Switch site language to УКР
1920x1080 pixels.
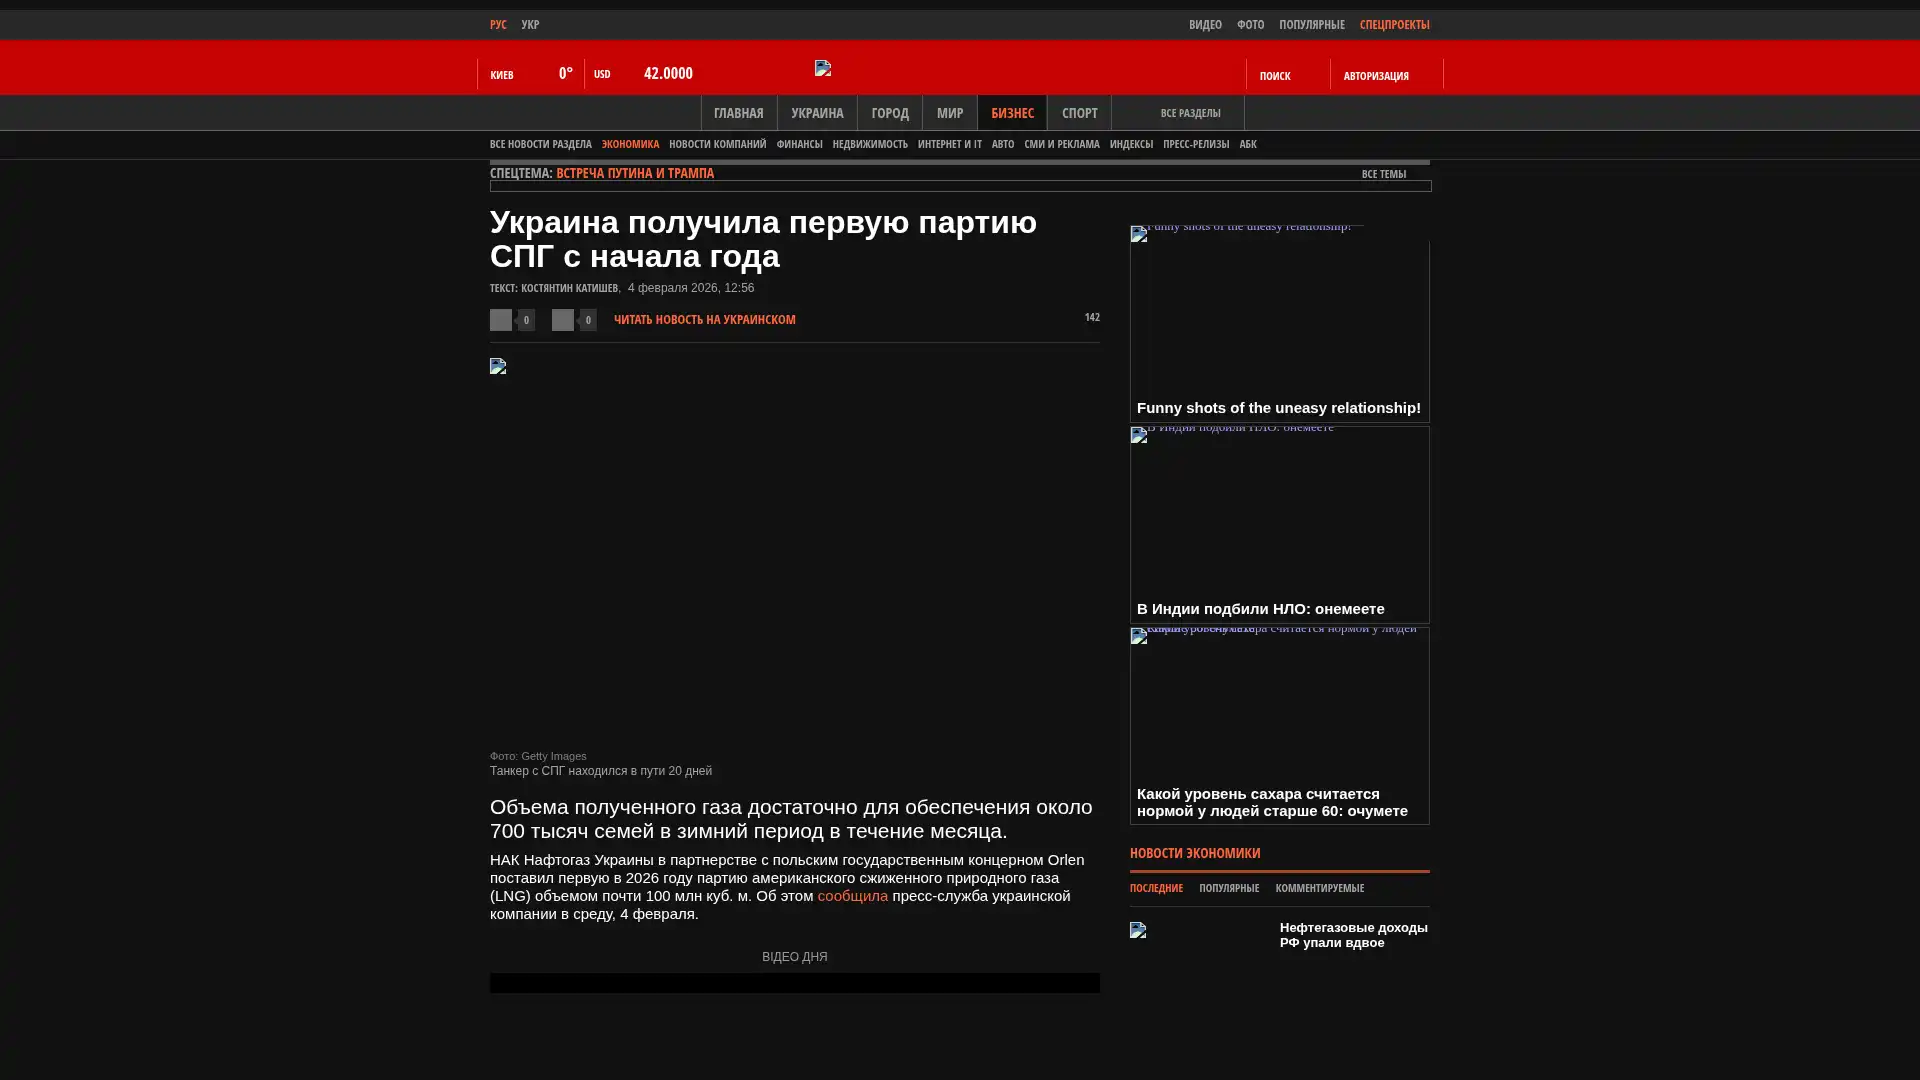coord(530,25)
